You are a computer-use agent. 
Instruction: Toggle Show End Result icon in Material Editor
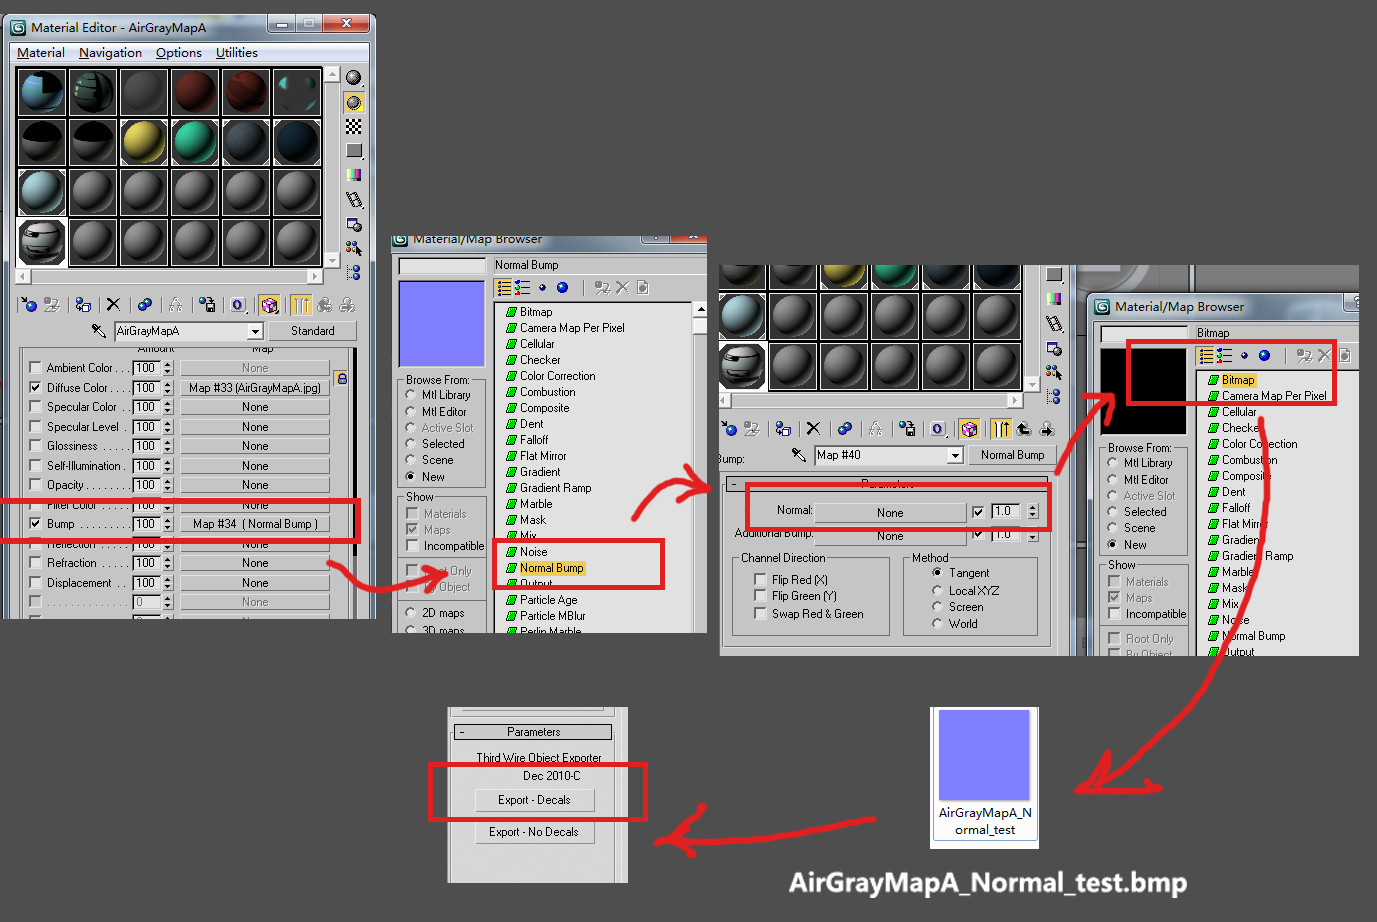(302, 305)
